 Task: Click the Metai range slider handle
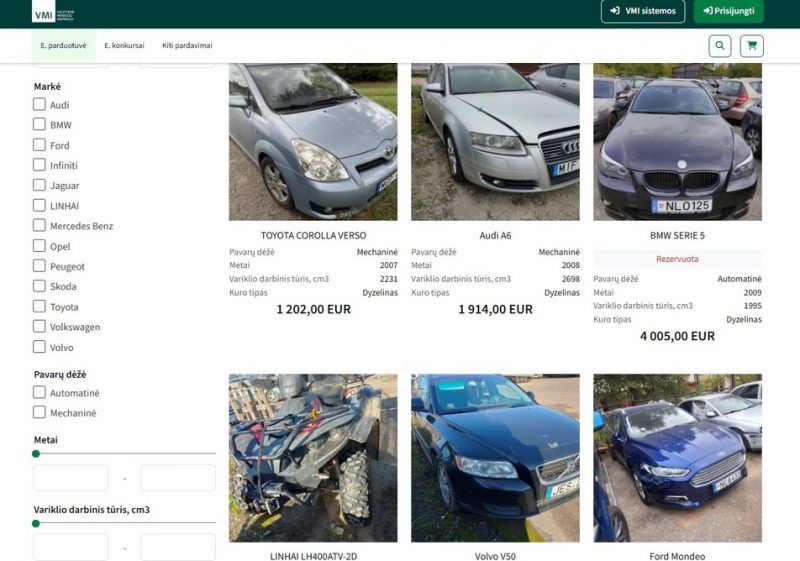(x=36, y=454)
